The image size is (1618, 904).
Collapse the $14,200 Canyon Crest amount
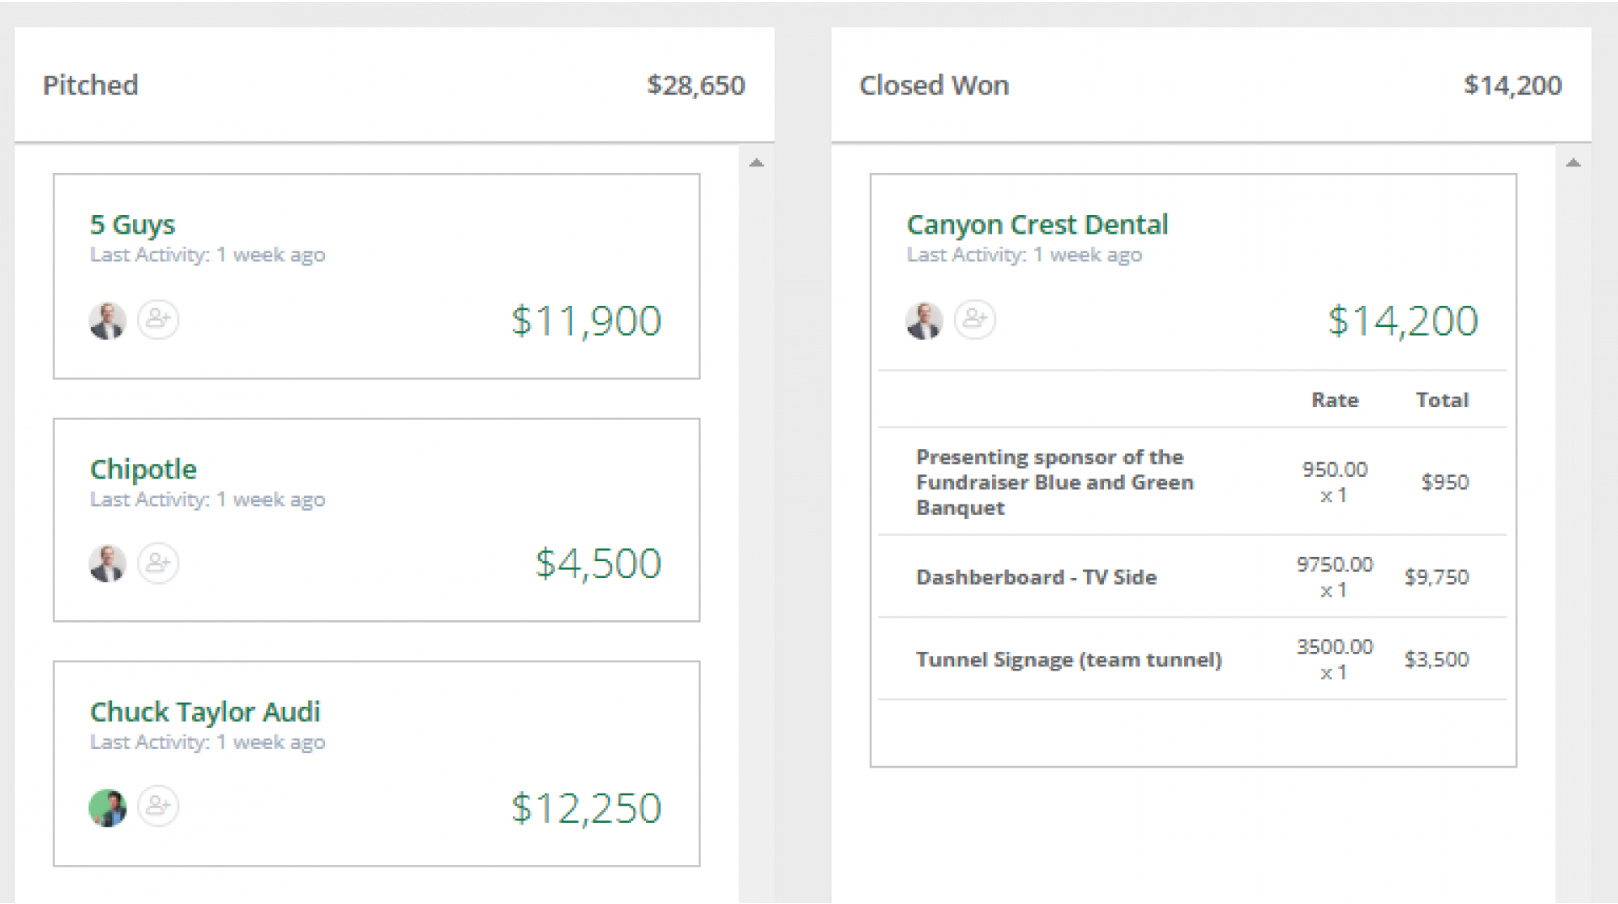coord(1402,321)
